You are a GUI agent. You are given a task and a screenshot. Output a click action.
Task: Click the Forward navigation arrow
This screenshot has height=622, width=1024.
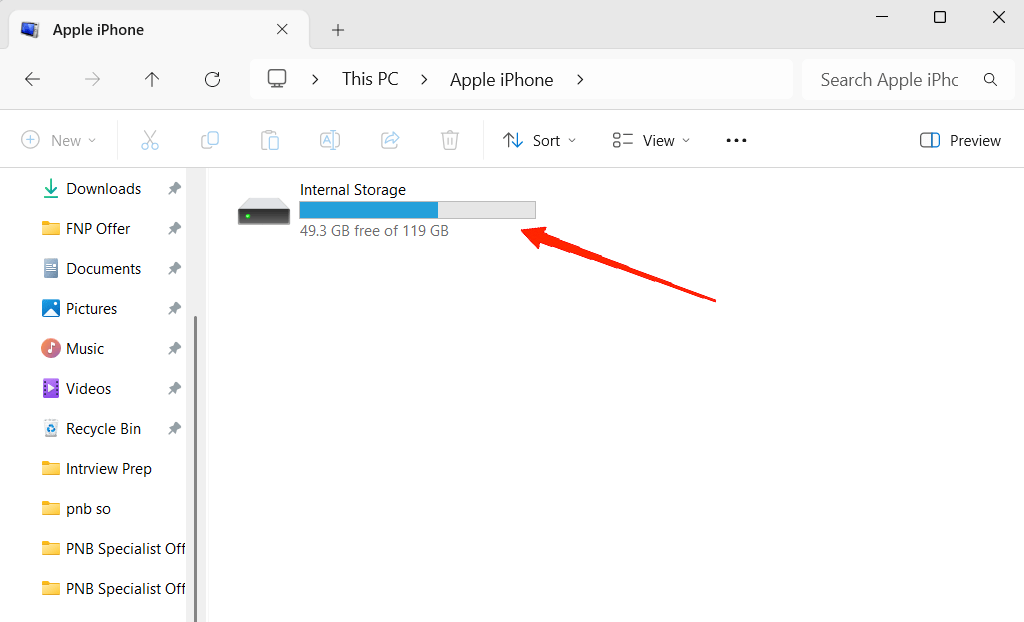coord(92,80)
